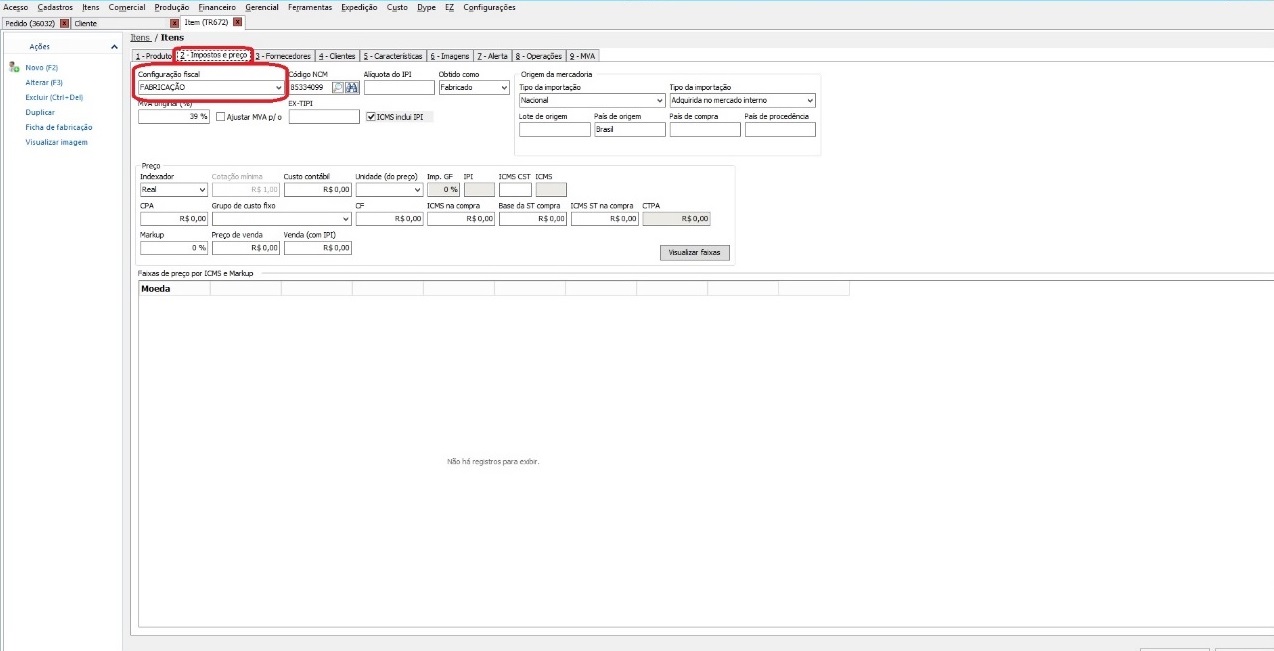This screenshot has height=651, width=1274.
Task: Collapse the Ações panel chevron
Action: click(x=114, y=47)
